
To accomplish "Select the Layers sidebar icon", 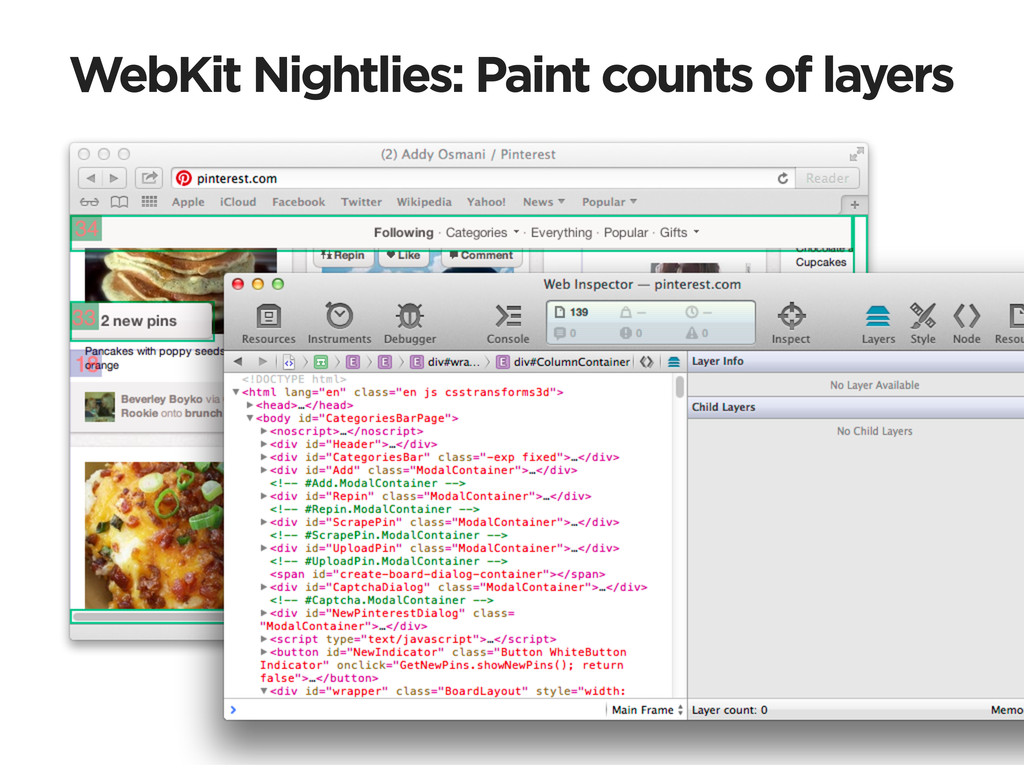I will [x=878, y=322].
